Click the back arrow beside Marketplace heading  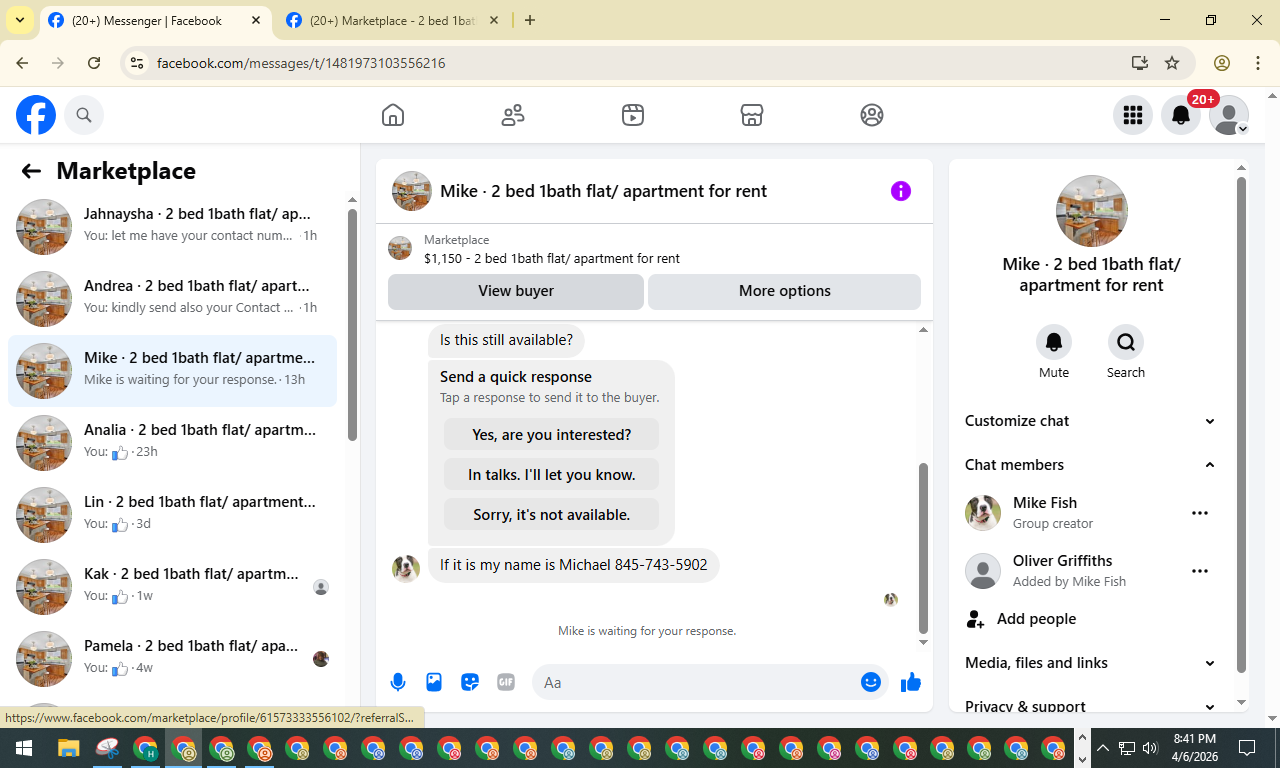pyautogui.click(x=31, y=171)
